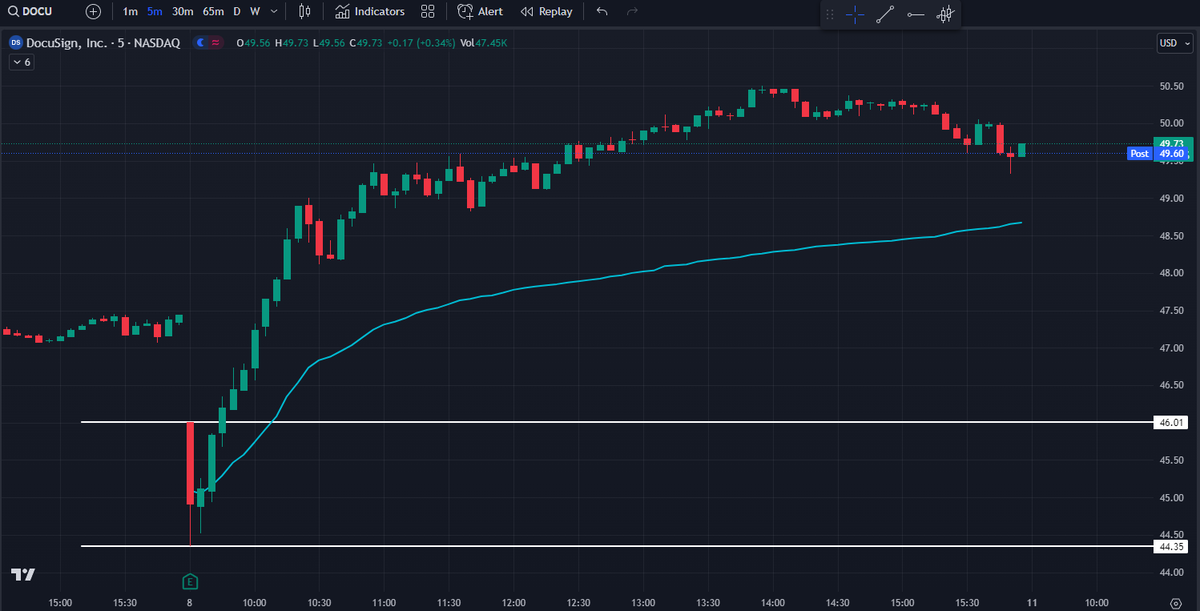Pick the candlestick measure drawing tool
Image resolution: width=1200 pixels, height=611 pixels.
pos(945,14)
